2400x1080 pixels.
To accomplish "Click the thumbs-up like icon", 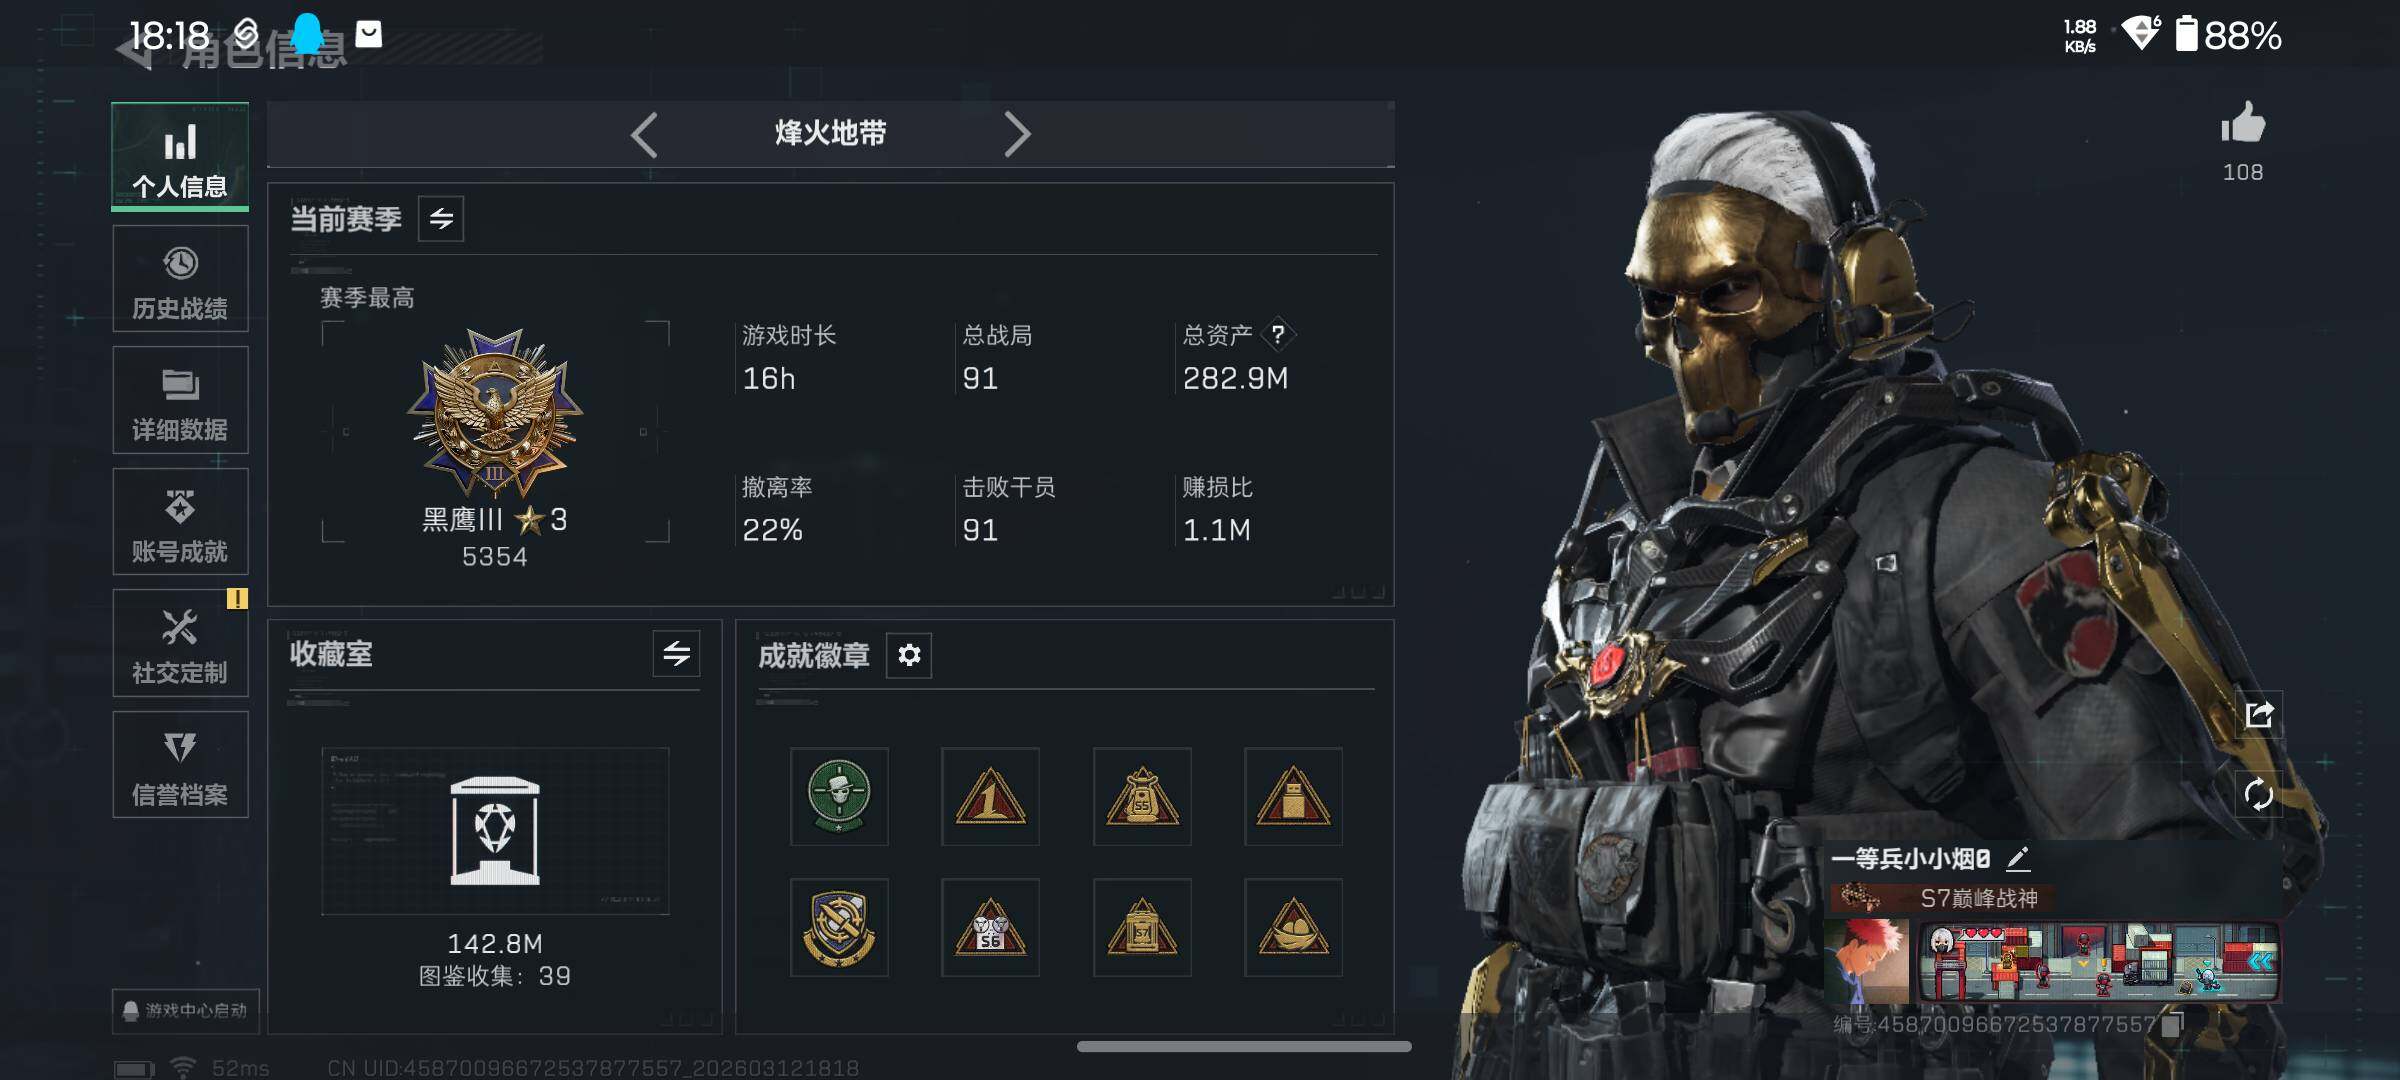I will pos(2243,124).
